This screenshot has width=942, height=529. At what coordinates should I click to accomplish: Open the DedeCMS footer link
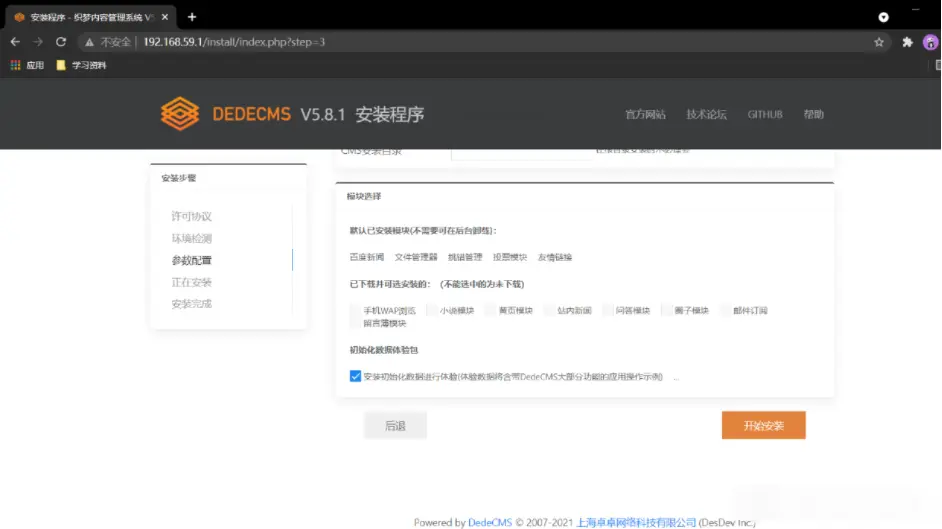point(490,522)
